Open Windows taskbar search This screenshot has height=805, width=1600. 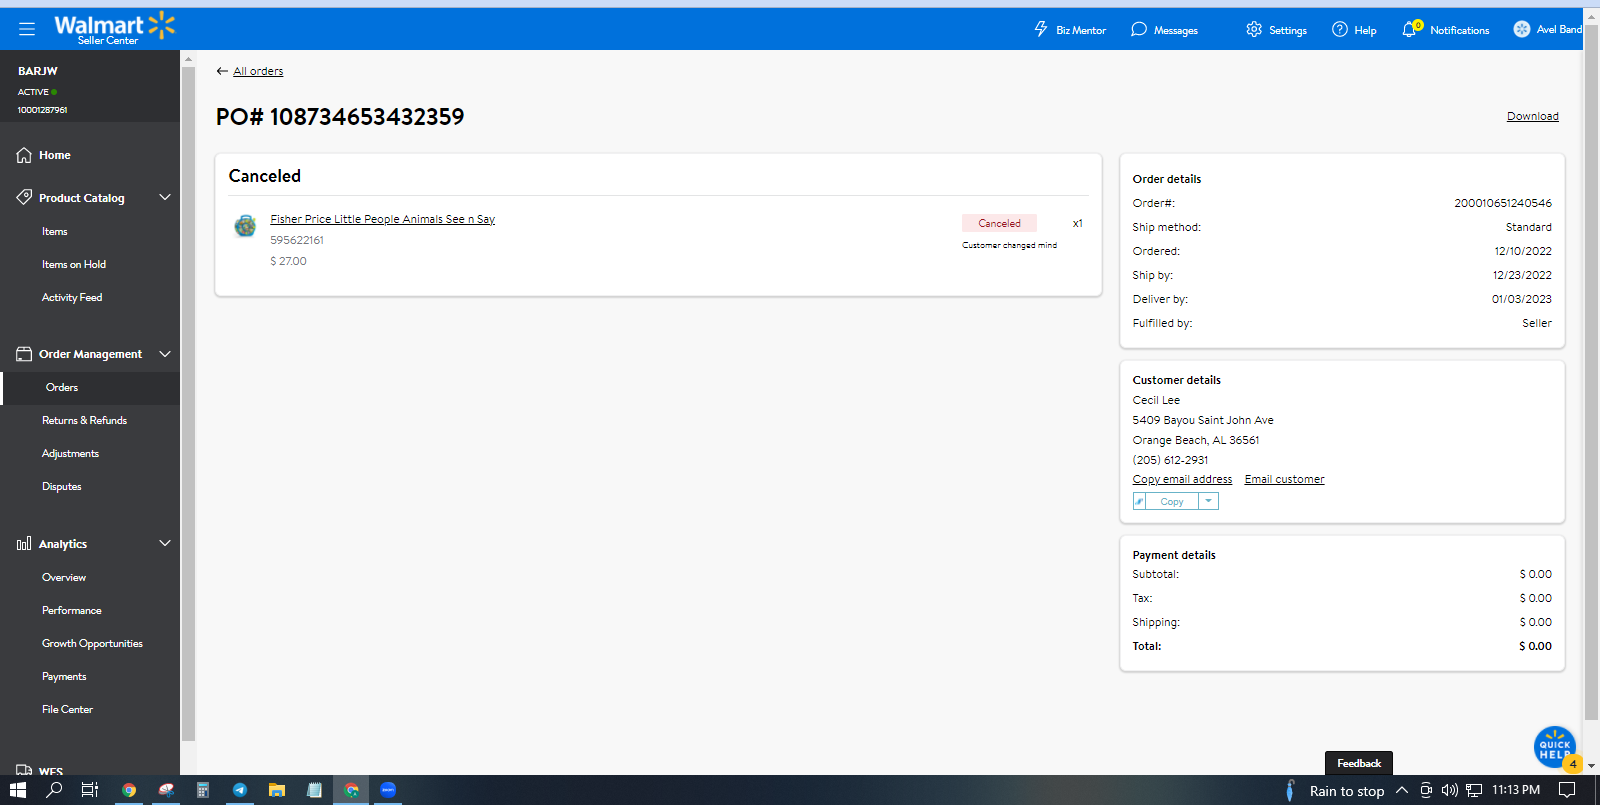point(55,790)
